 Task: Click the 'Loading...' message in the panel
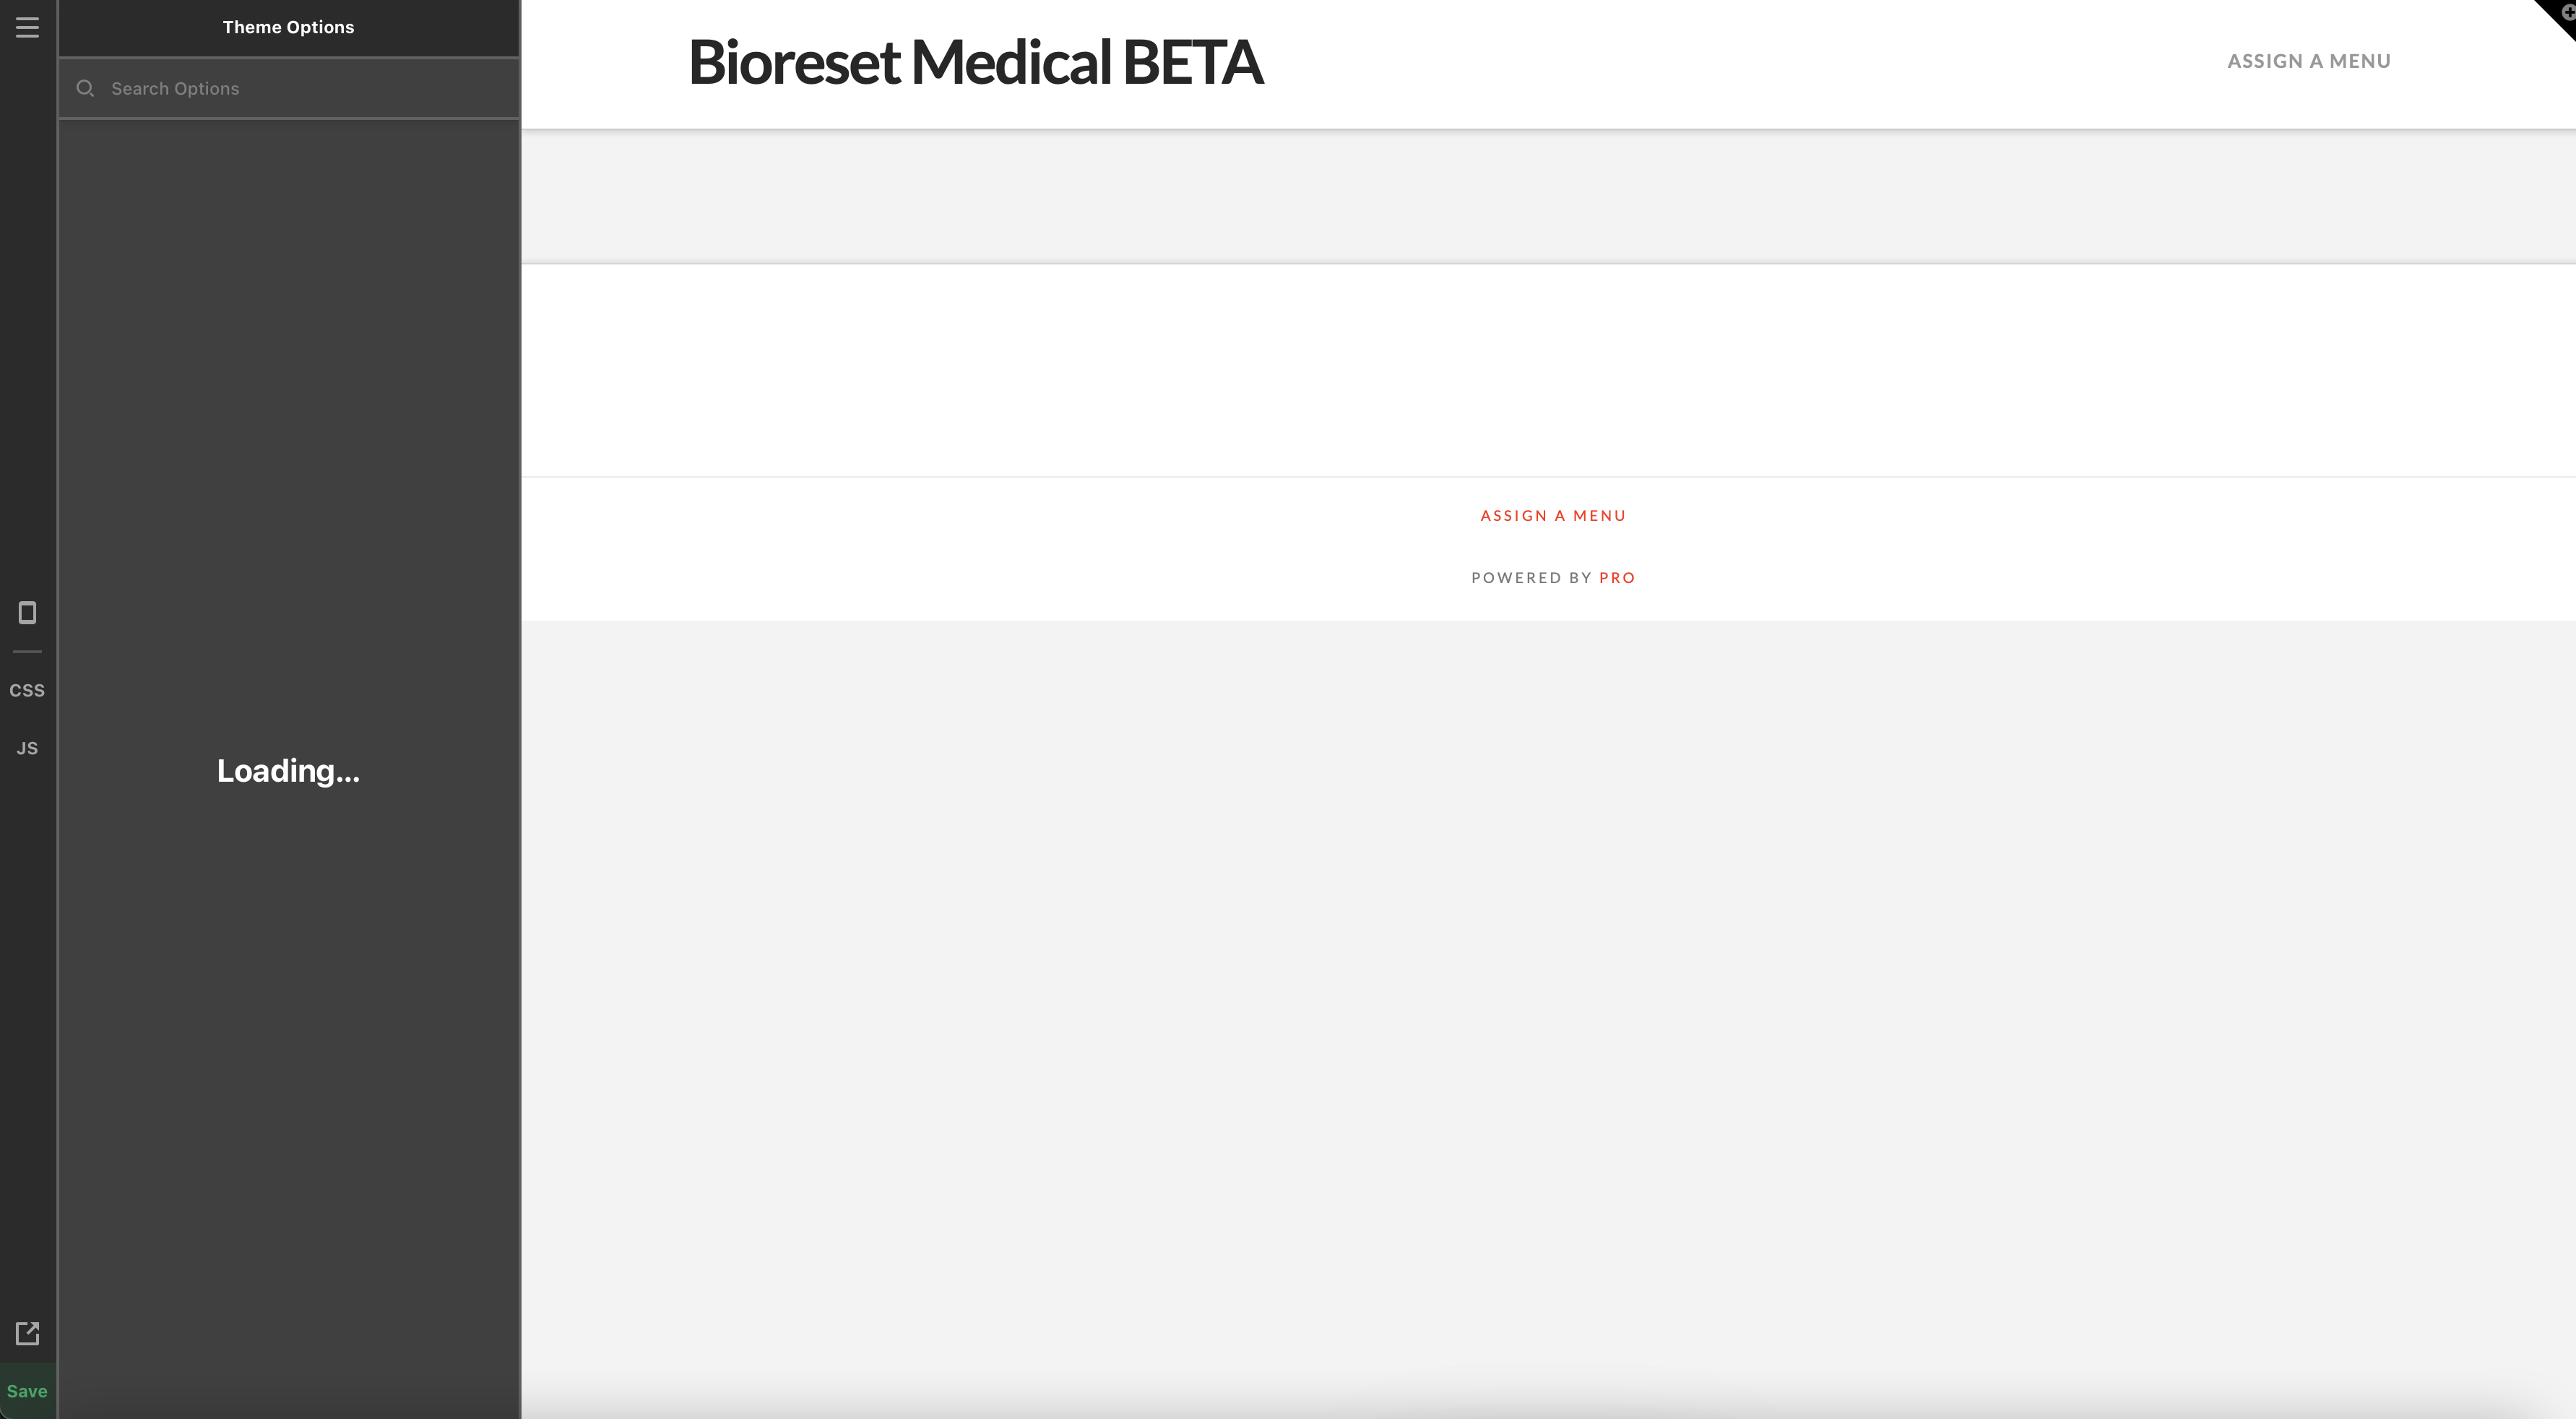[x=288, y=771]
